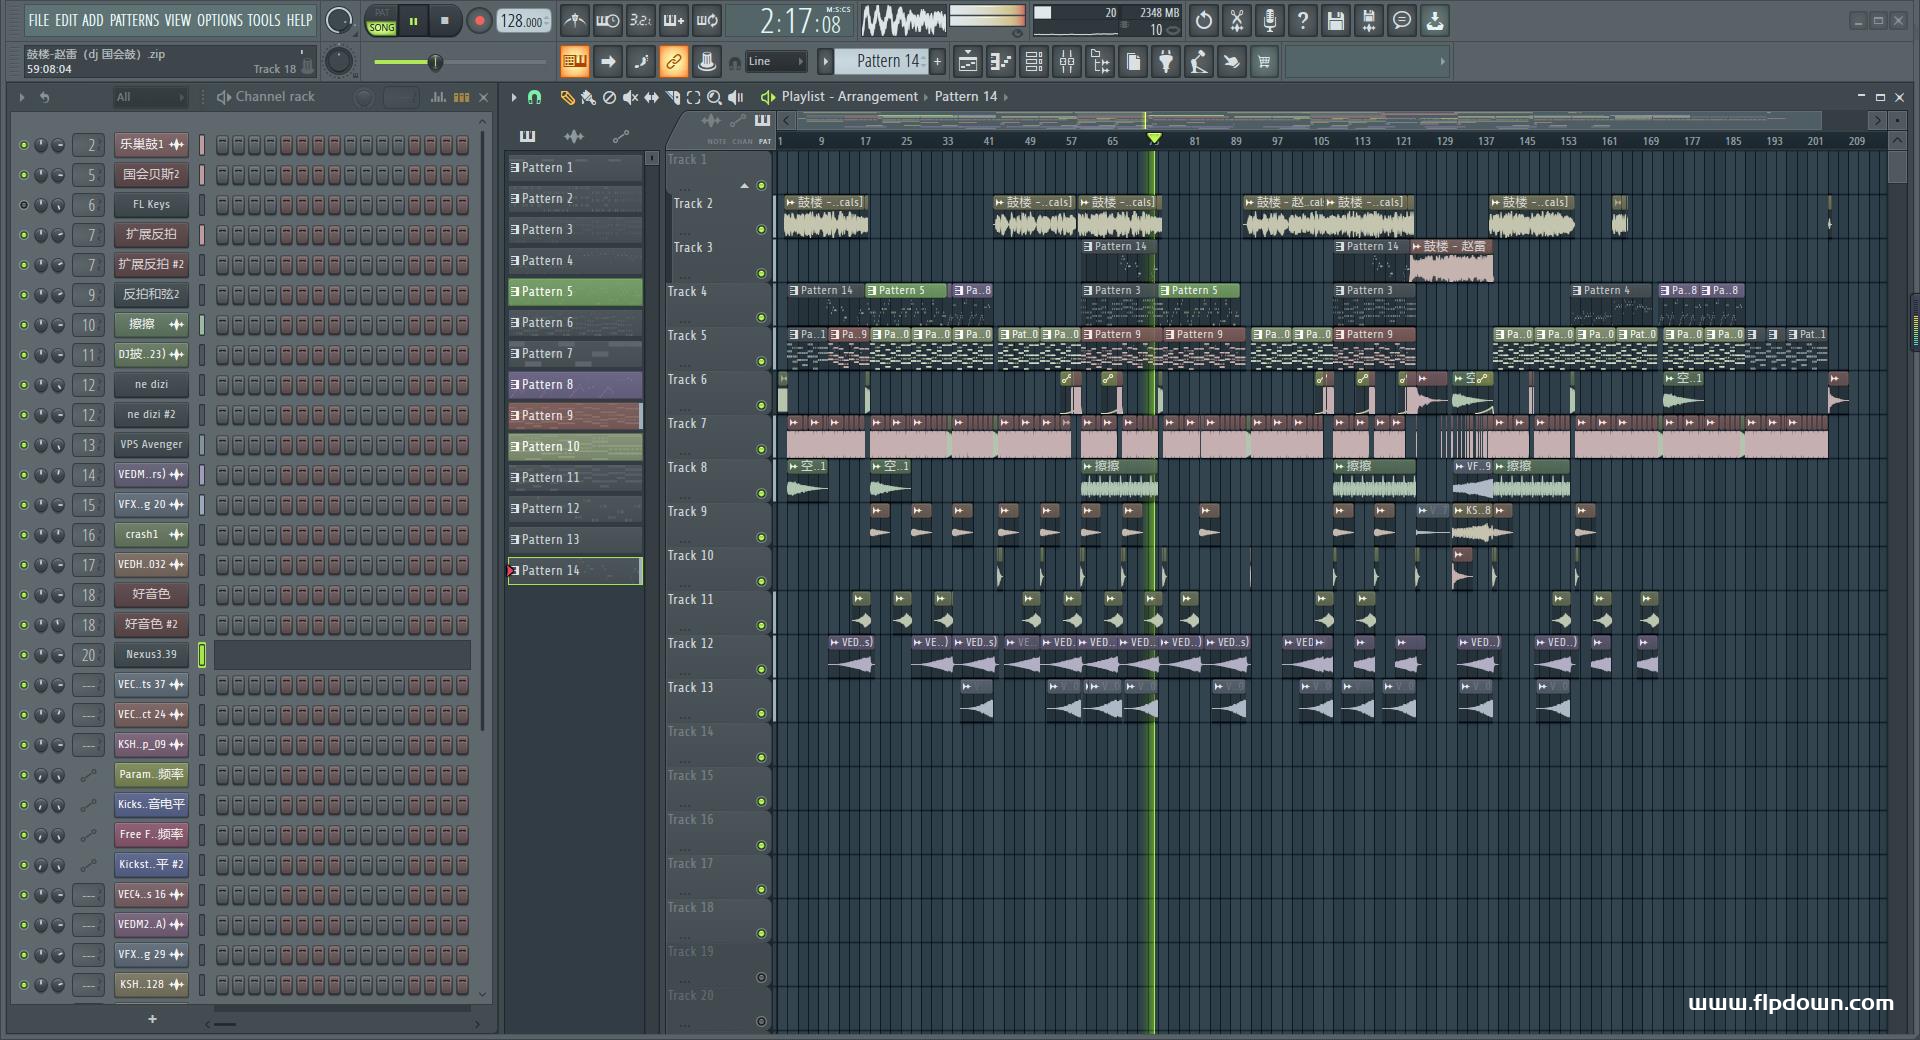
Task: Open the FILE menu
Action: point(38,20)
